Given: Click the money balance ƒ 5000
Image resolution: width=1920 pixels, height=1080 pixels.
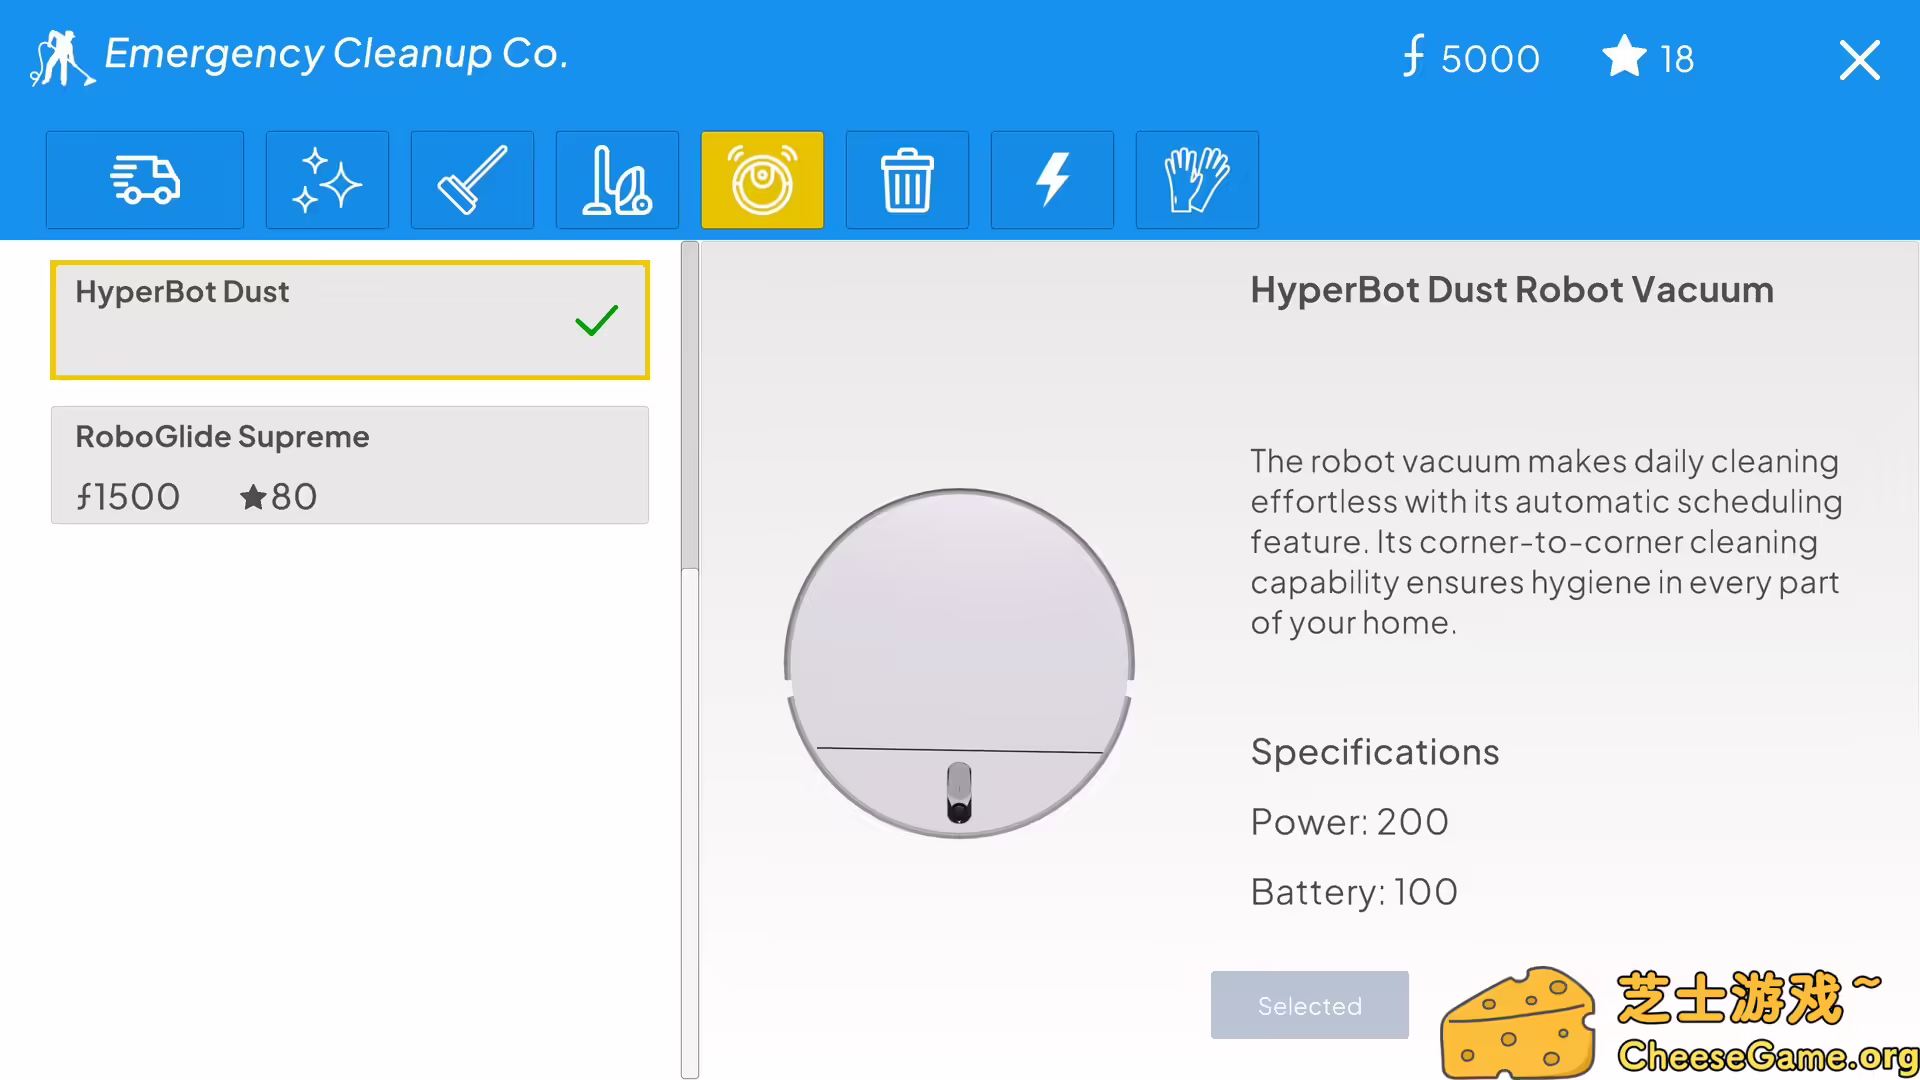Looking at the screenshot, I should point(1470,58).
